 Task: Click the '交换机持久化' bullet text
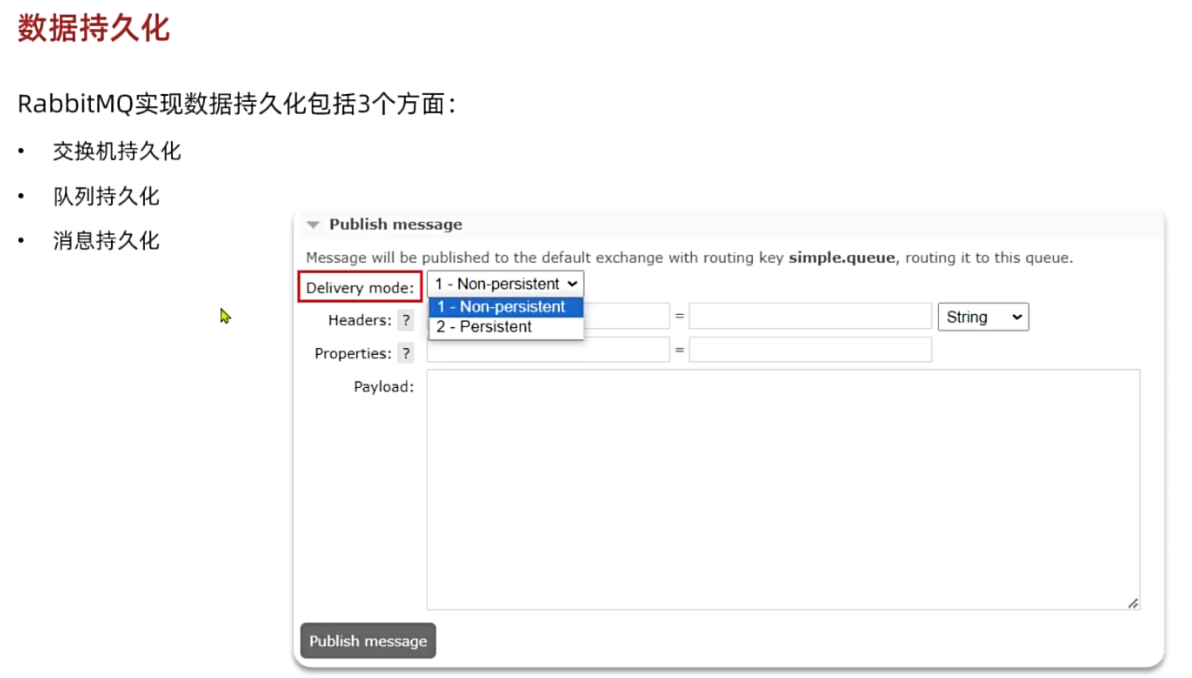click(117, 151)
